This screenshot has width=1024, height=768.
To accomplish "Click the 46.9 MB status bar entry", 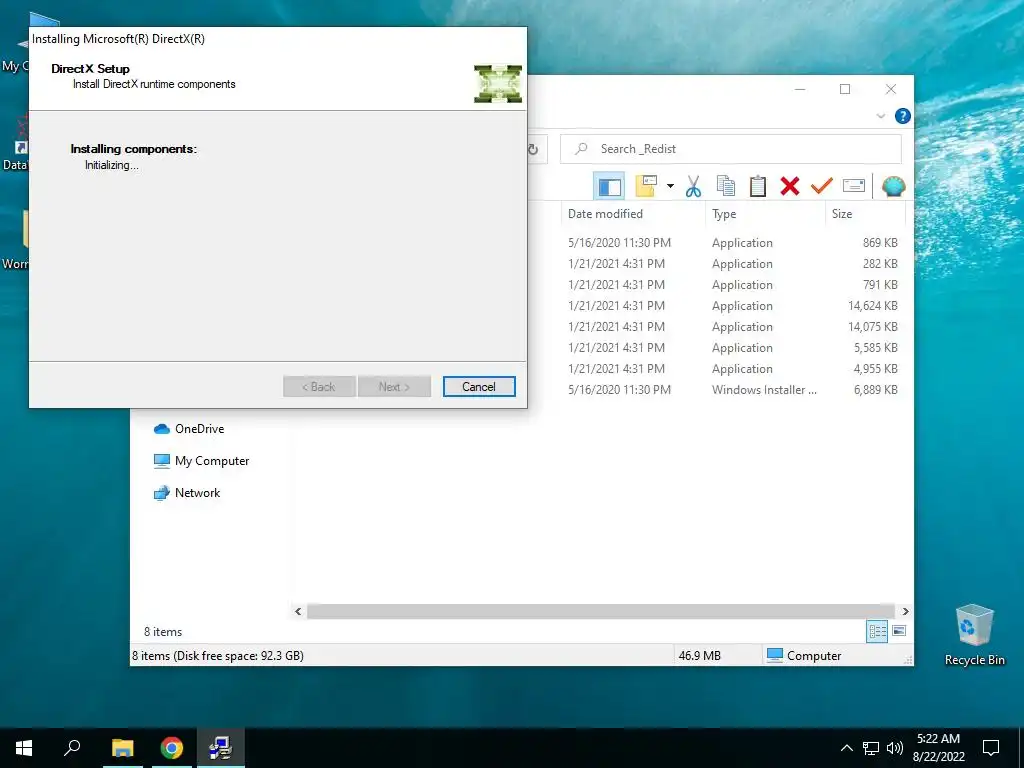I will coord(699,656).
